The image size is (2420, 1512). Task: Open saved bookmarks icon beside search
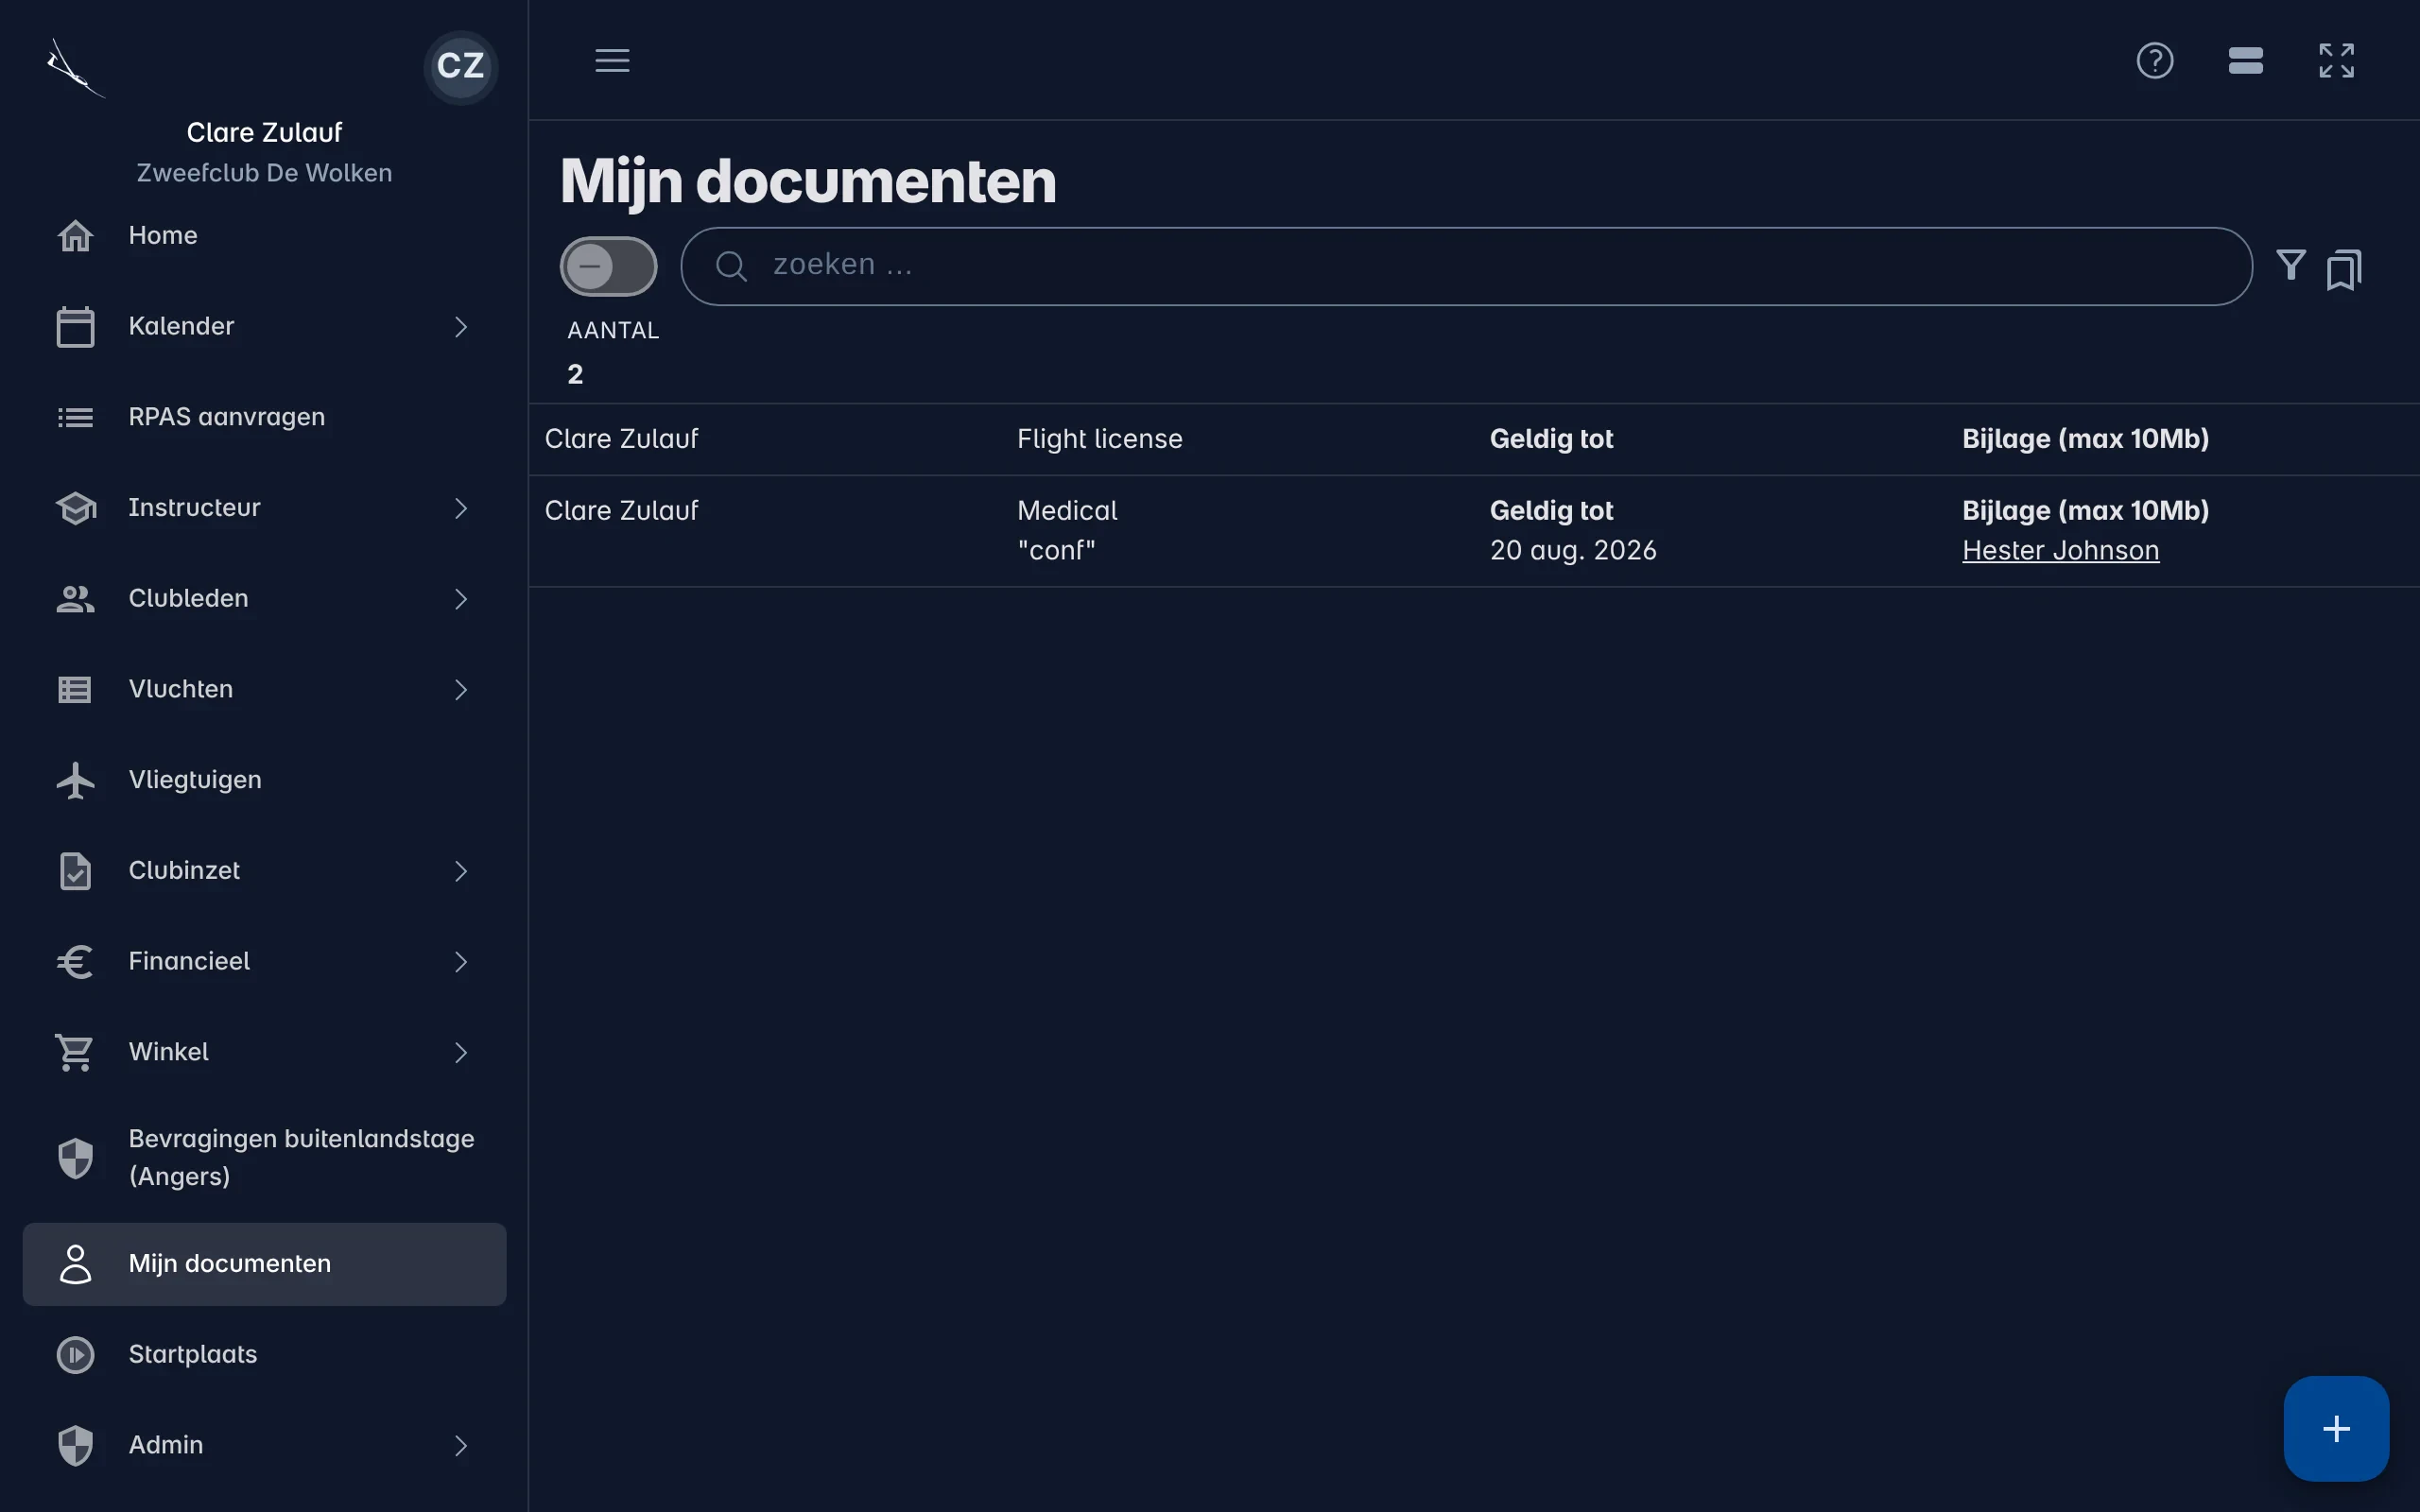tap(2344, 269)
